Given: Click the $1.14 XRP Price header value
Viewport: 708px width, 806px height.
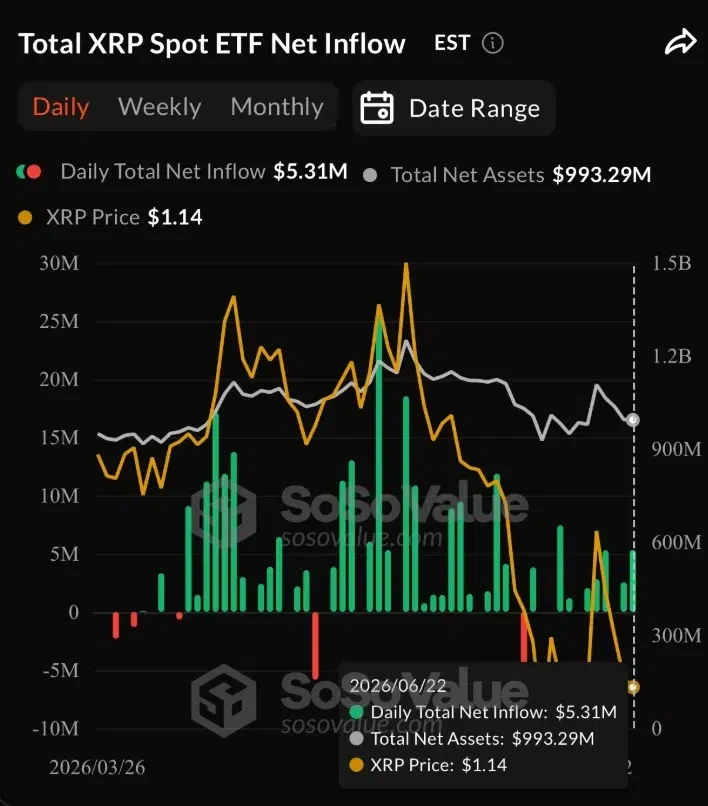Looking at the screenshot, I should pyautogui.click(x=175, y=217).
